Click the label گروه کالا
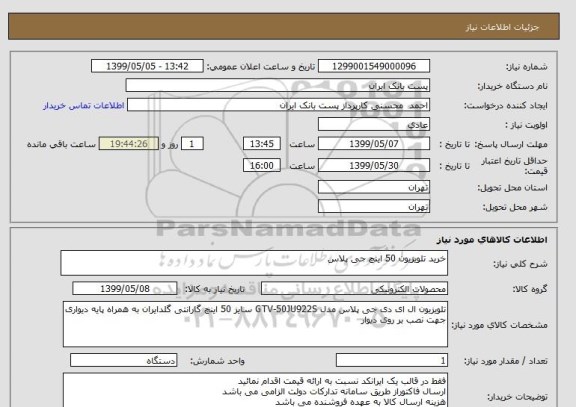576x407 pixels. click(530, 289)
